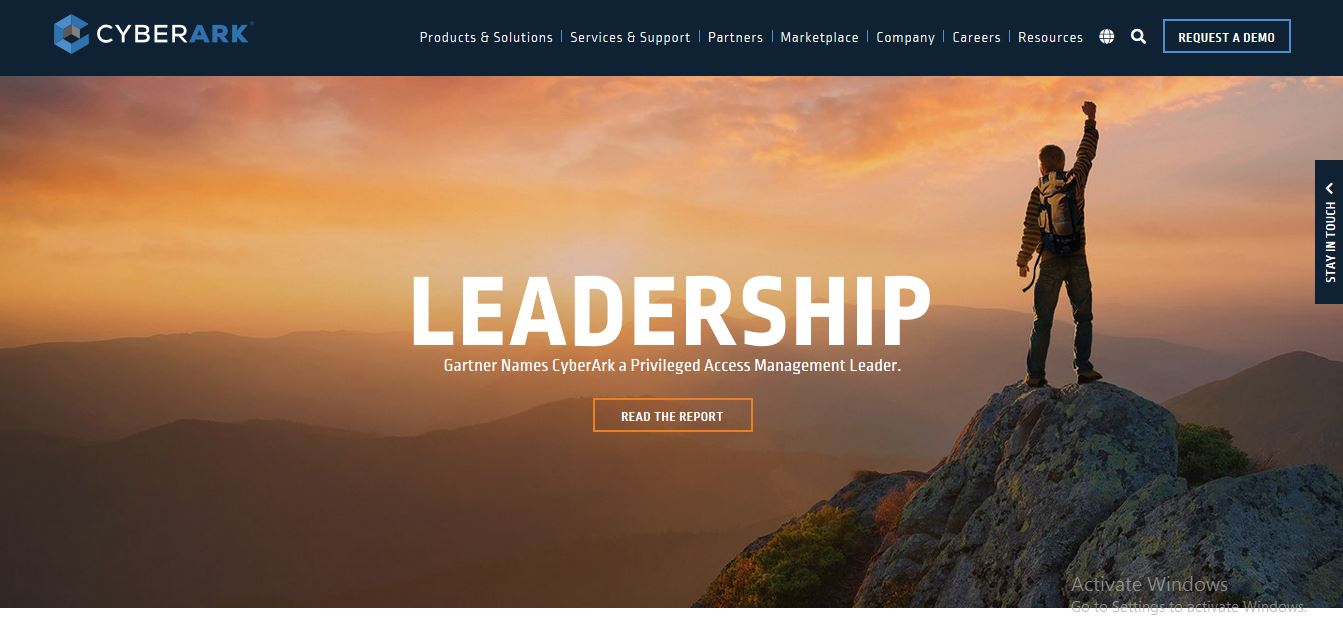Select Partners in the navigation bar
The image size is (1343, 644).
[735, 37]
